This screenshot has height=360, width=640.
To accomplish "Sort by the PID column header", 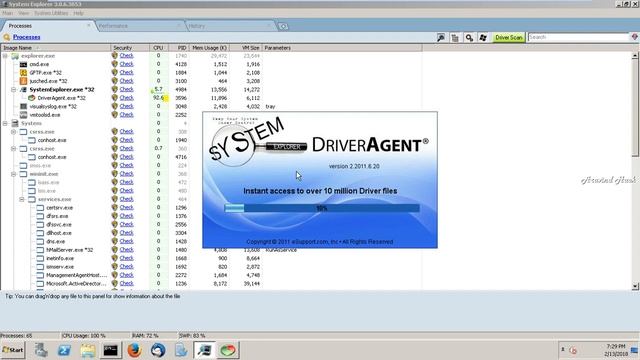I will click(x=179, y=48).
